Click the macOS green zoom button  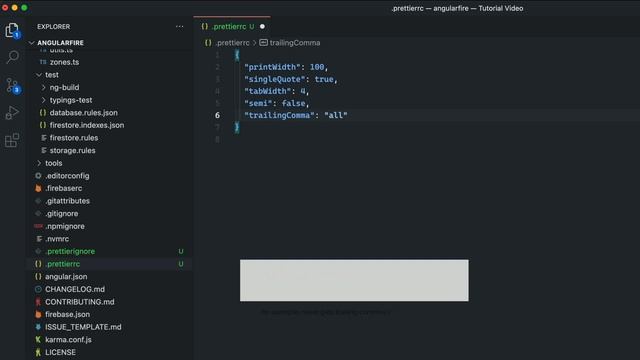tap(24, 8)
